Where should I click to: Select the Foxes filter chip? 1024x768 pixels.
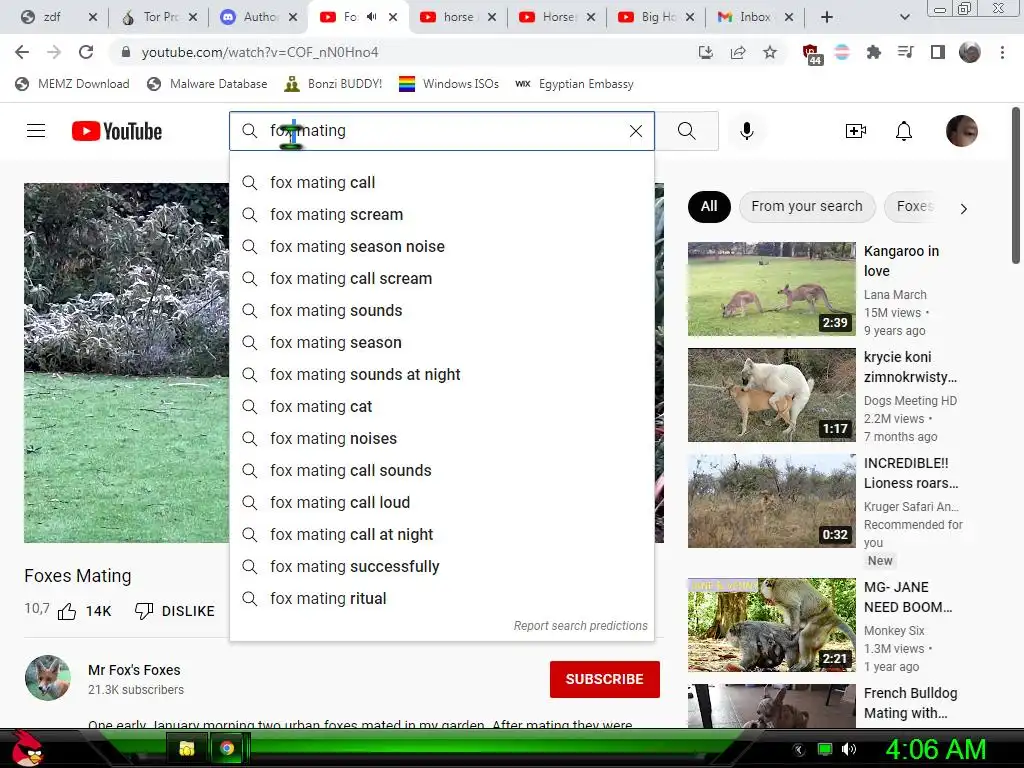914,206
